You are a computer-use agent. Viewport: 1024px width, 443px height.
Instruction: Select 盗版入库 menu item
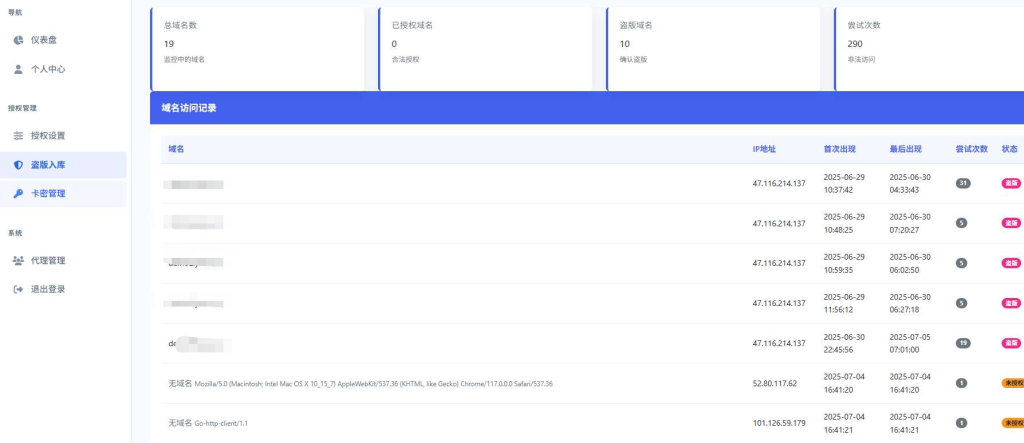coord(63,165)
